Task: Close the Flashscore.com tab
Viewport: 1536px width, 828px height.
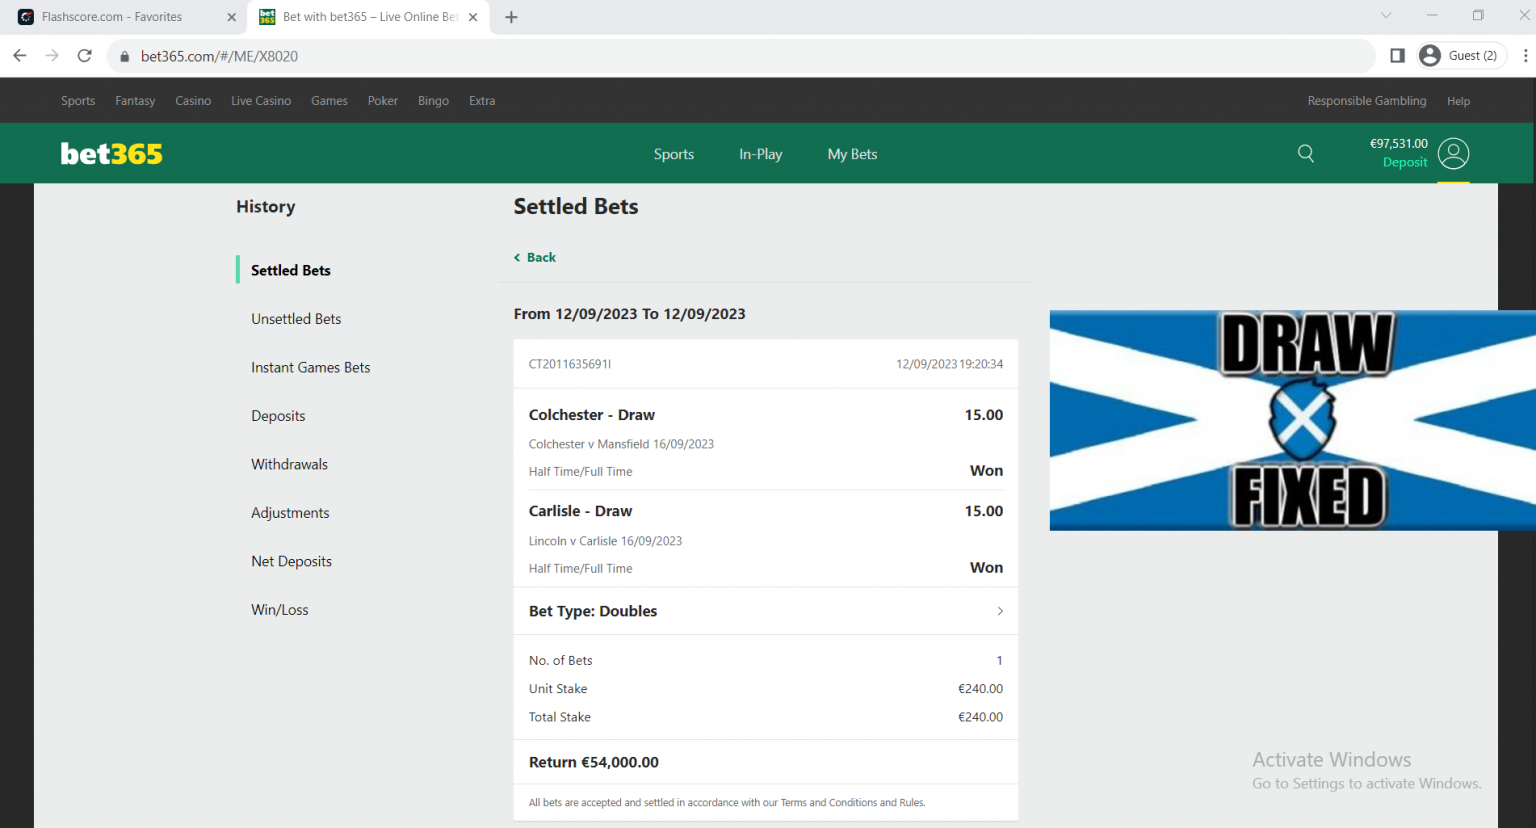Action: (231, 17)
